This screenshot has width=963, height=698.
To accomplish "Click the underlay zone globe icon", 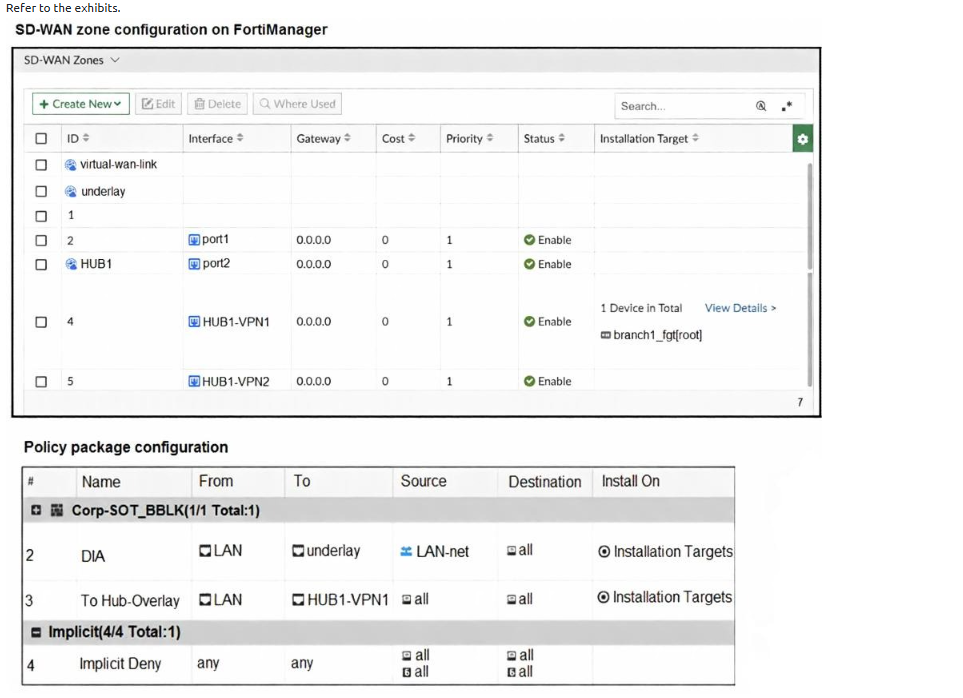I will pyautogui.click(x=71, y=192).
